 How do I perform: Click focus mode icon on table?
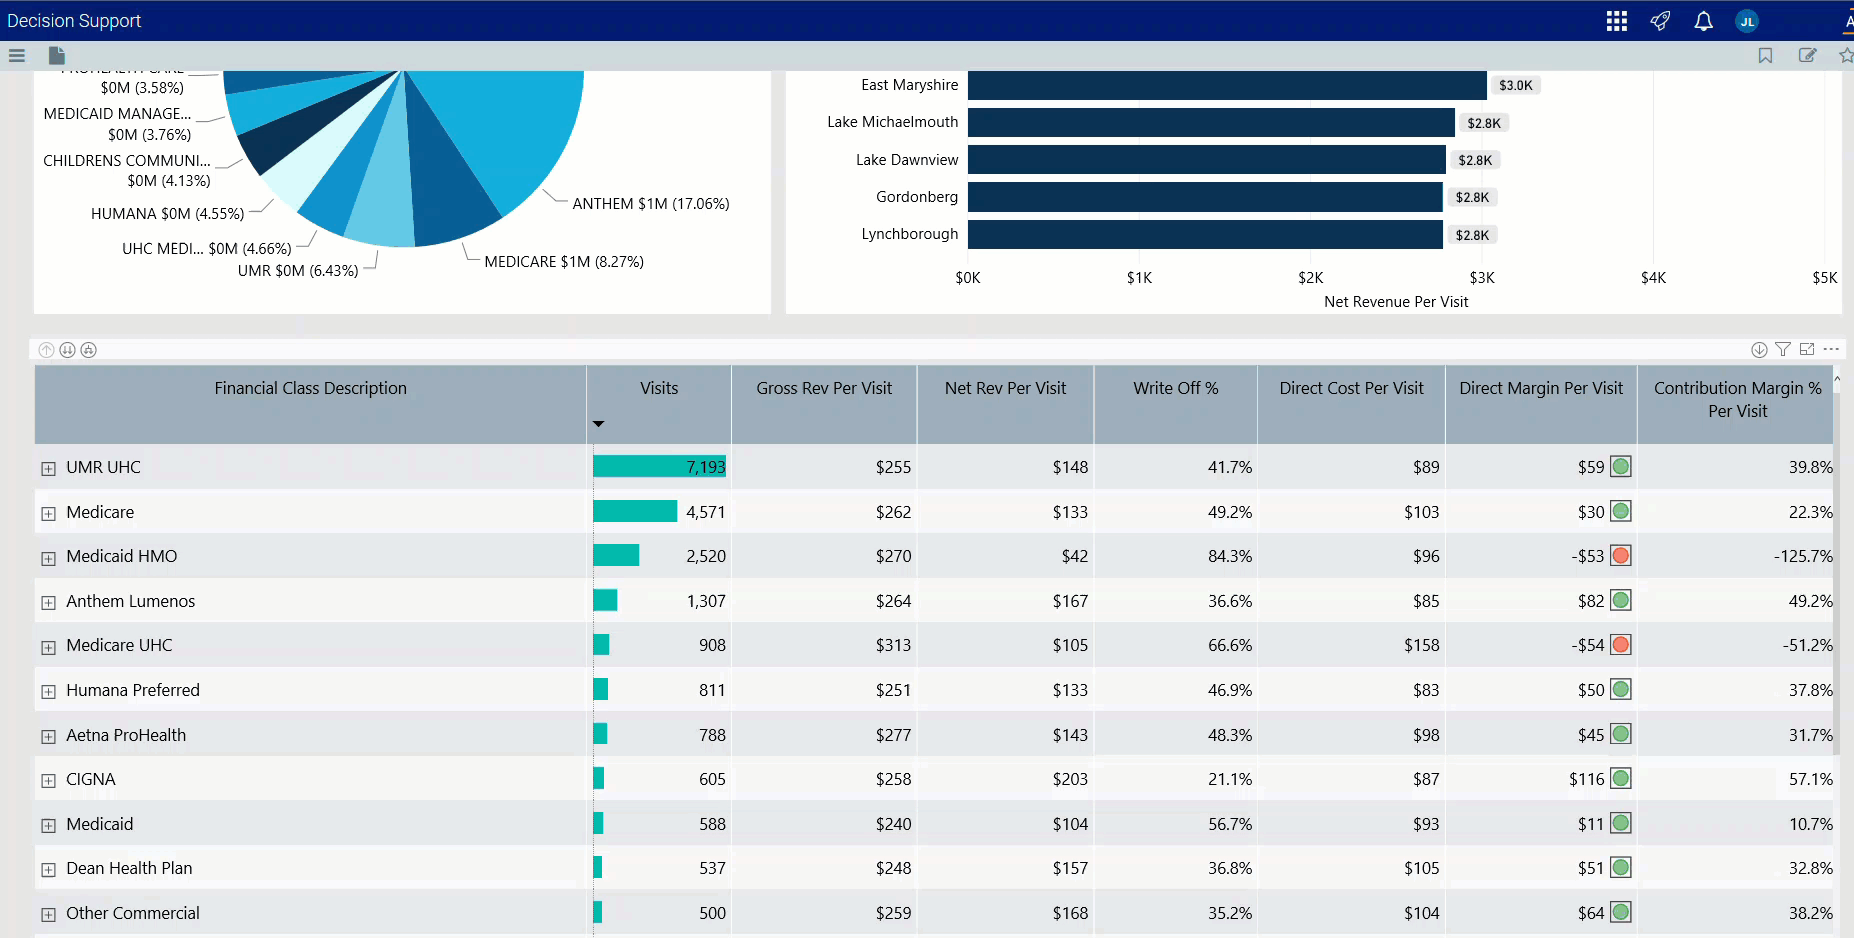pyautogui.click(x=1807, y=349)
